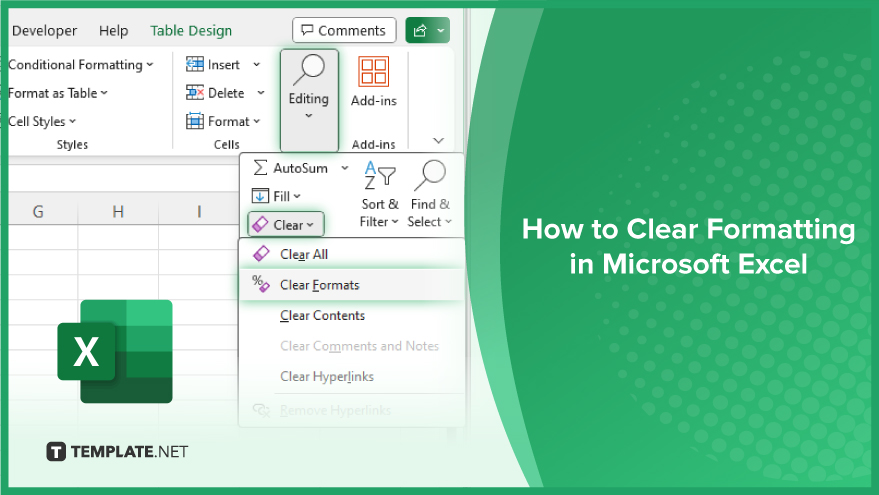Click the Fill down-arrow icon

coord(260,196)
